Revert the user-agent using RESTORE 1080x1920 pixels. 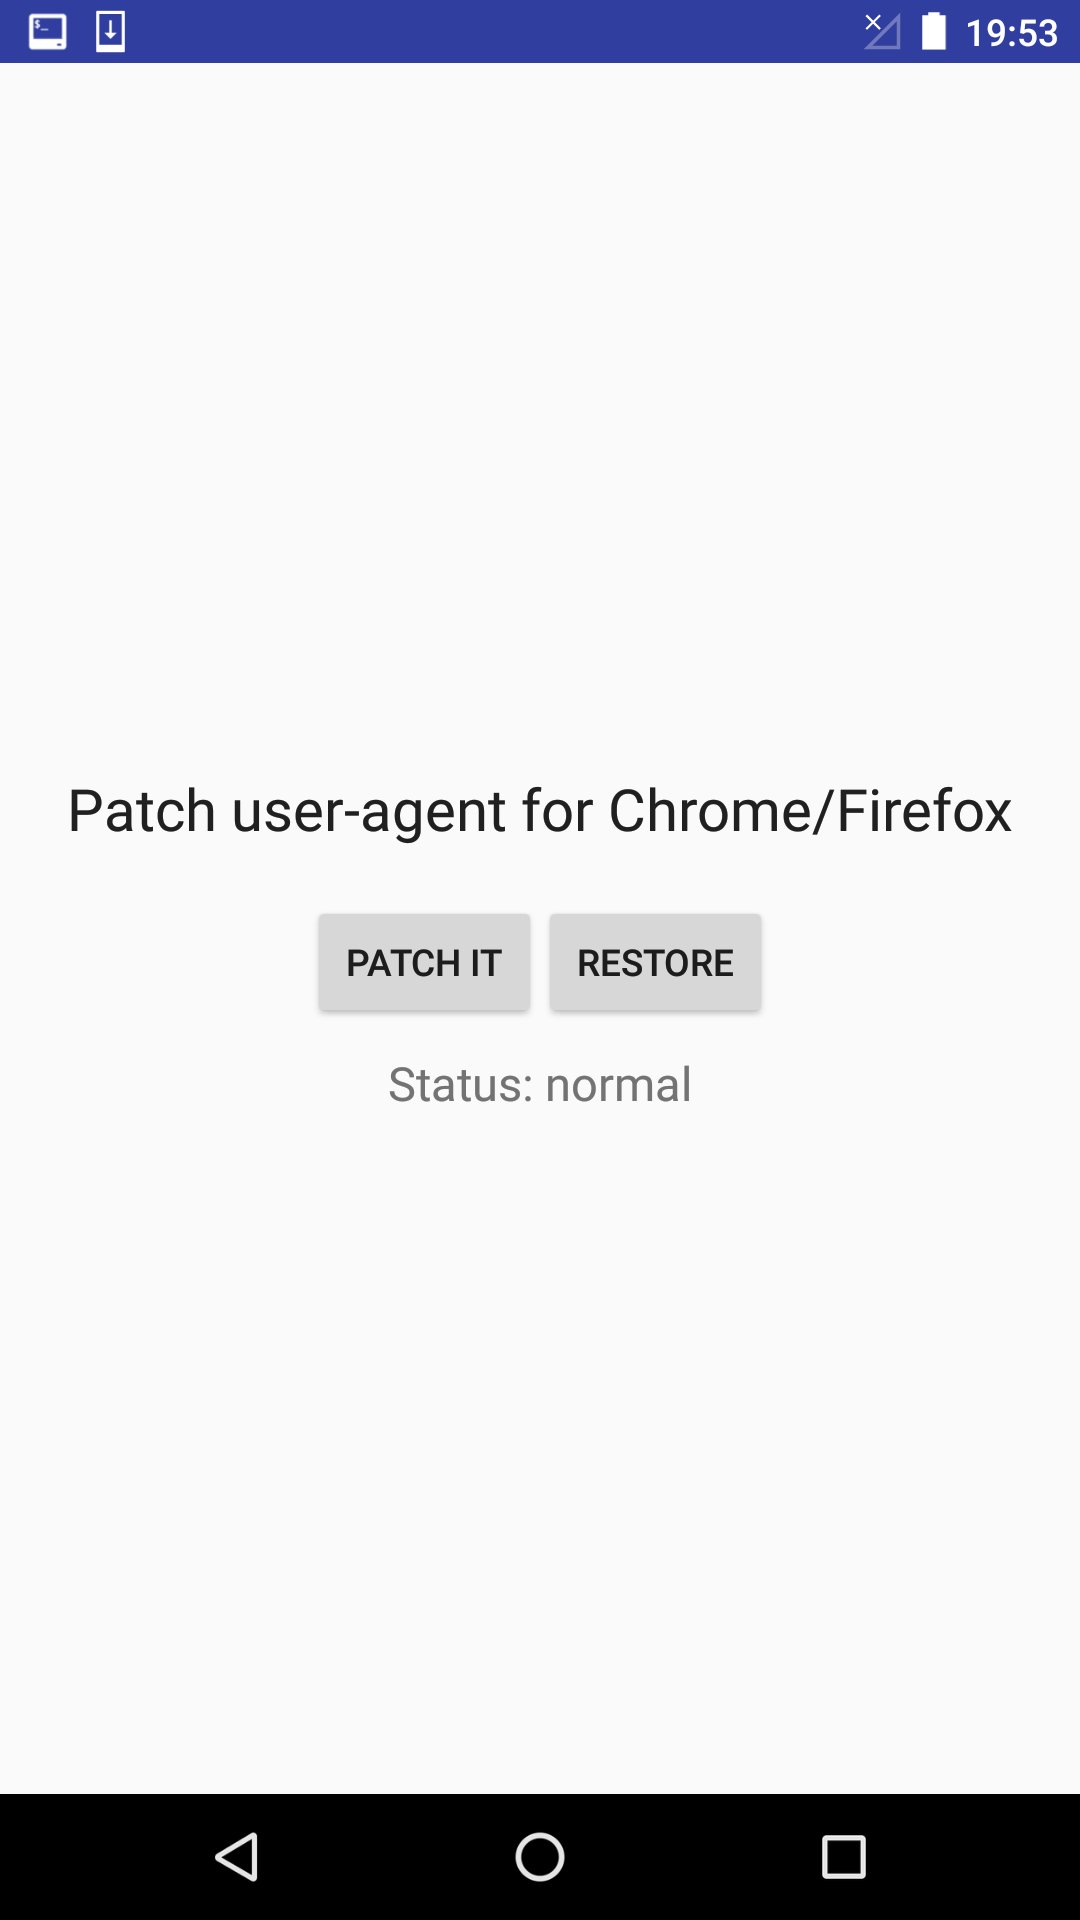pos(655,962)
